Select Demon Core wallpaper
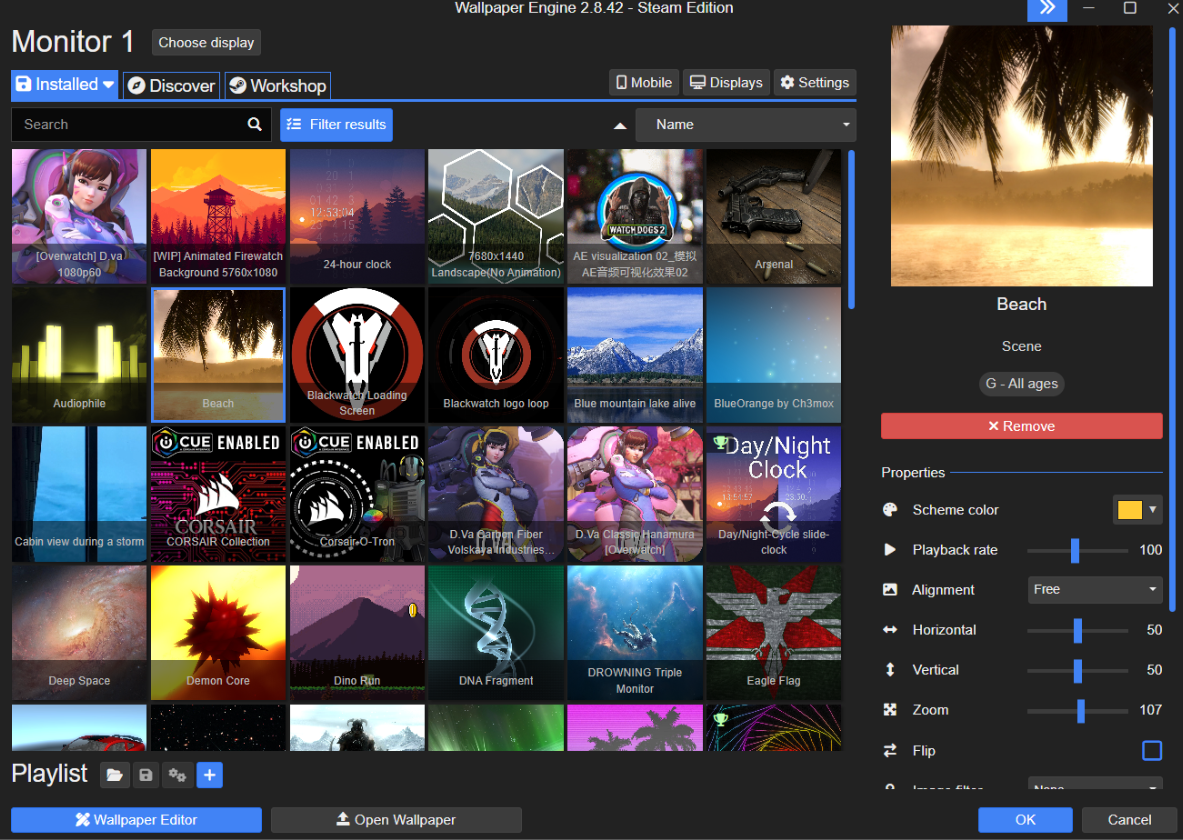1183x840 pixels. [218, 633]
